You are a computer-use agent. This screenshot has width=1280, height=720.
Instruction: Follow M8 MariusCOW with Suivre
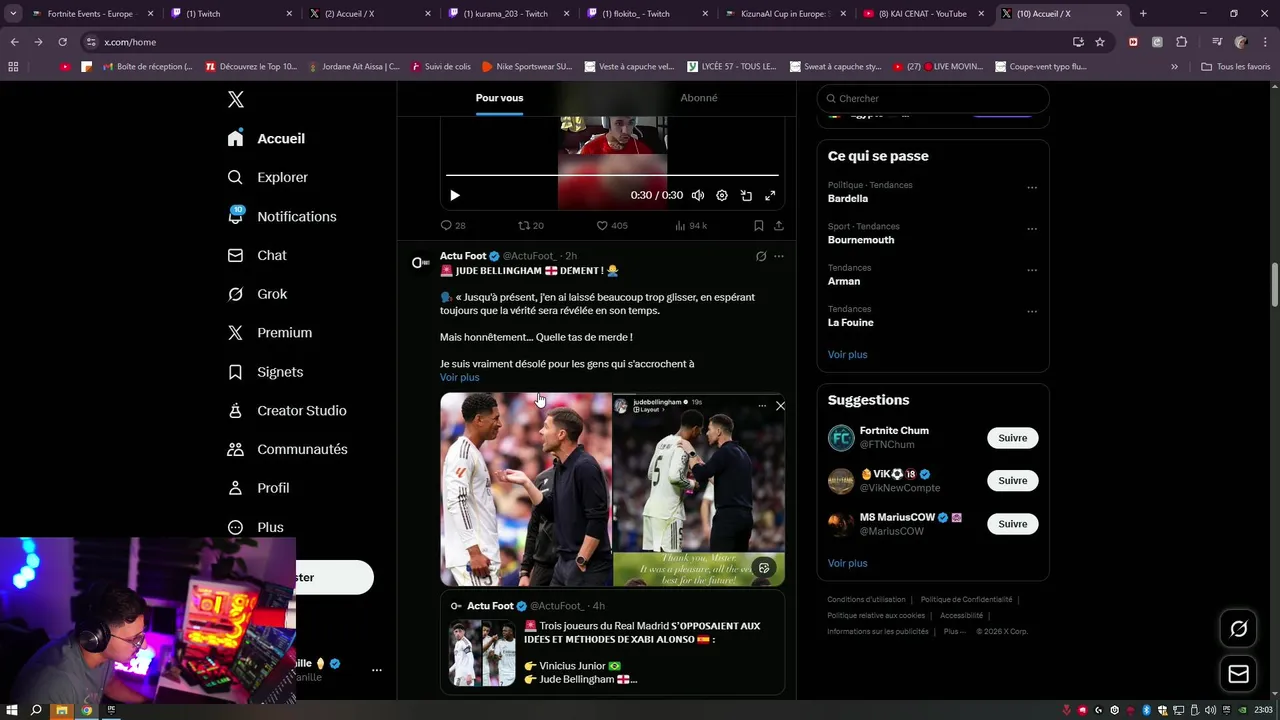[x=1012, y=524]
